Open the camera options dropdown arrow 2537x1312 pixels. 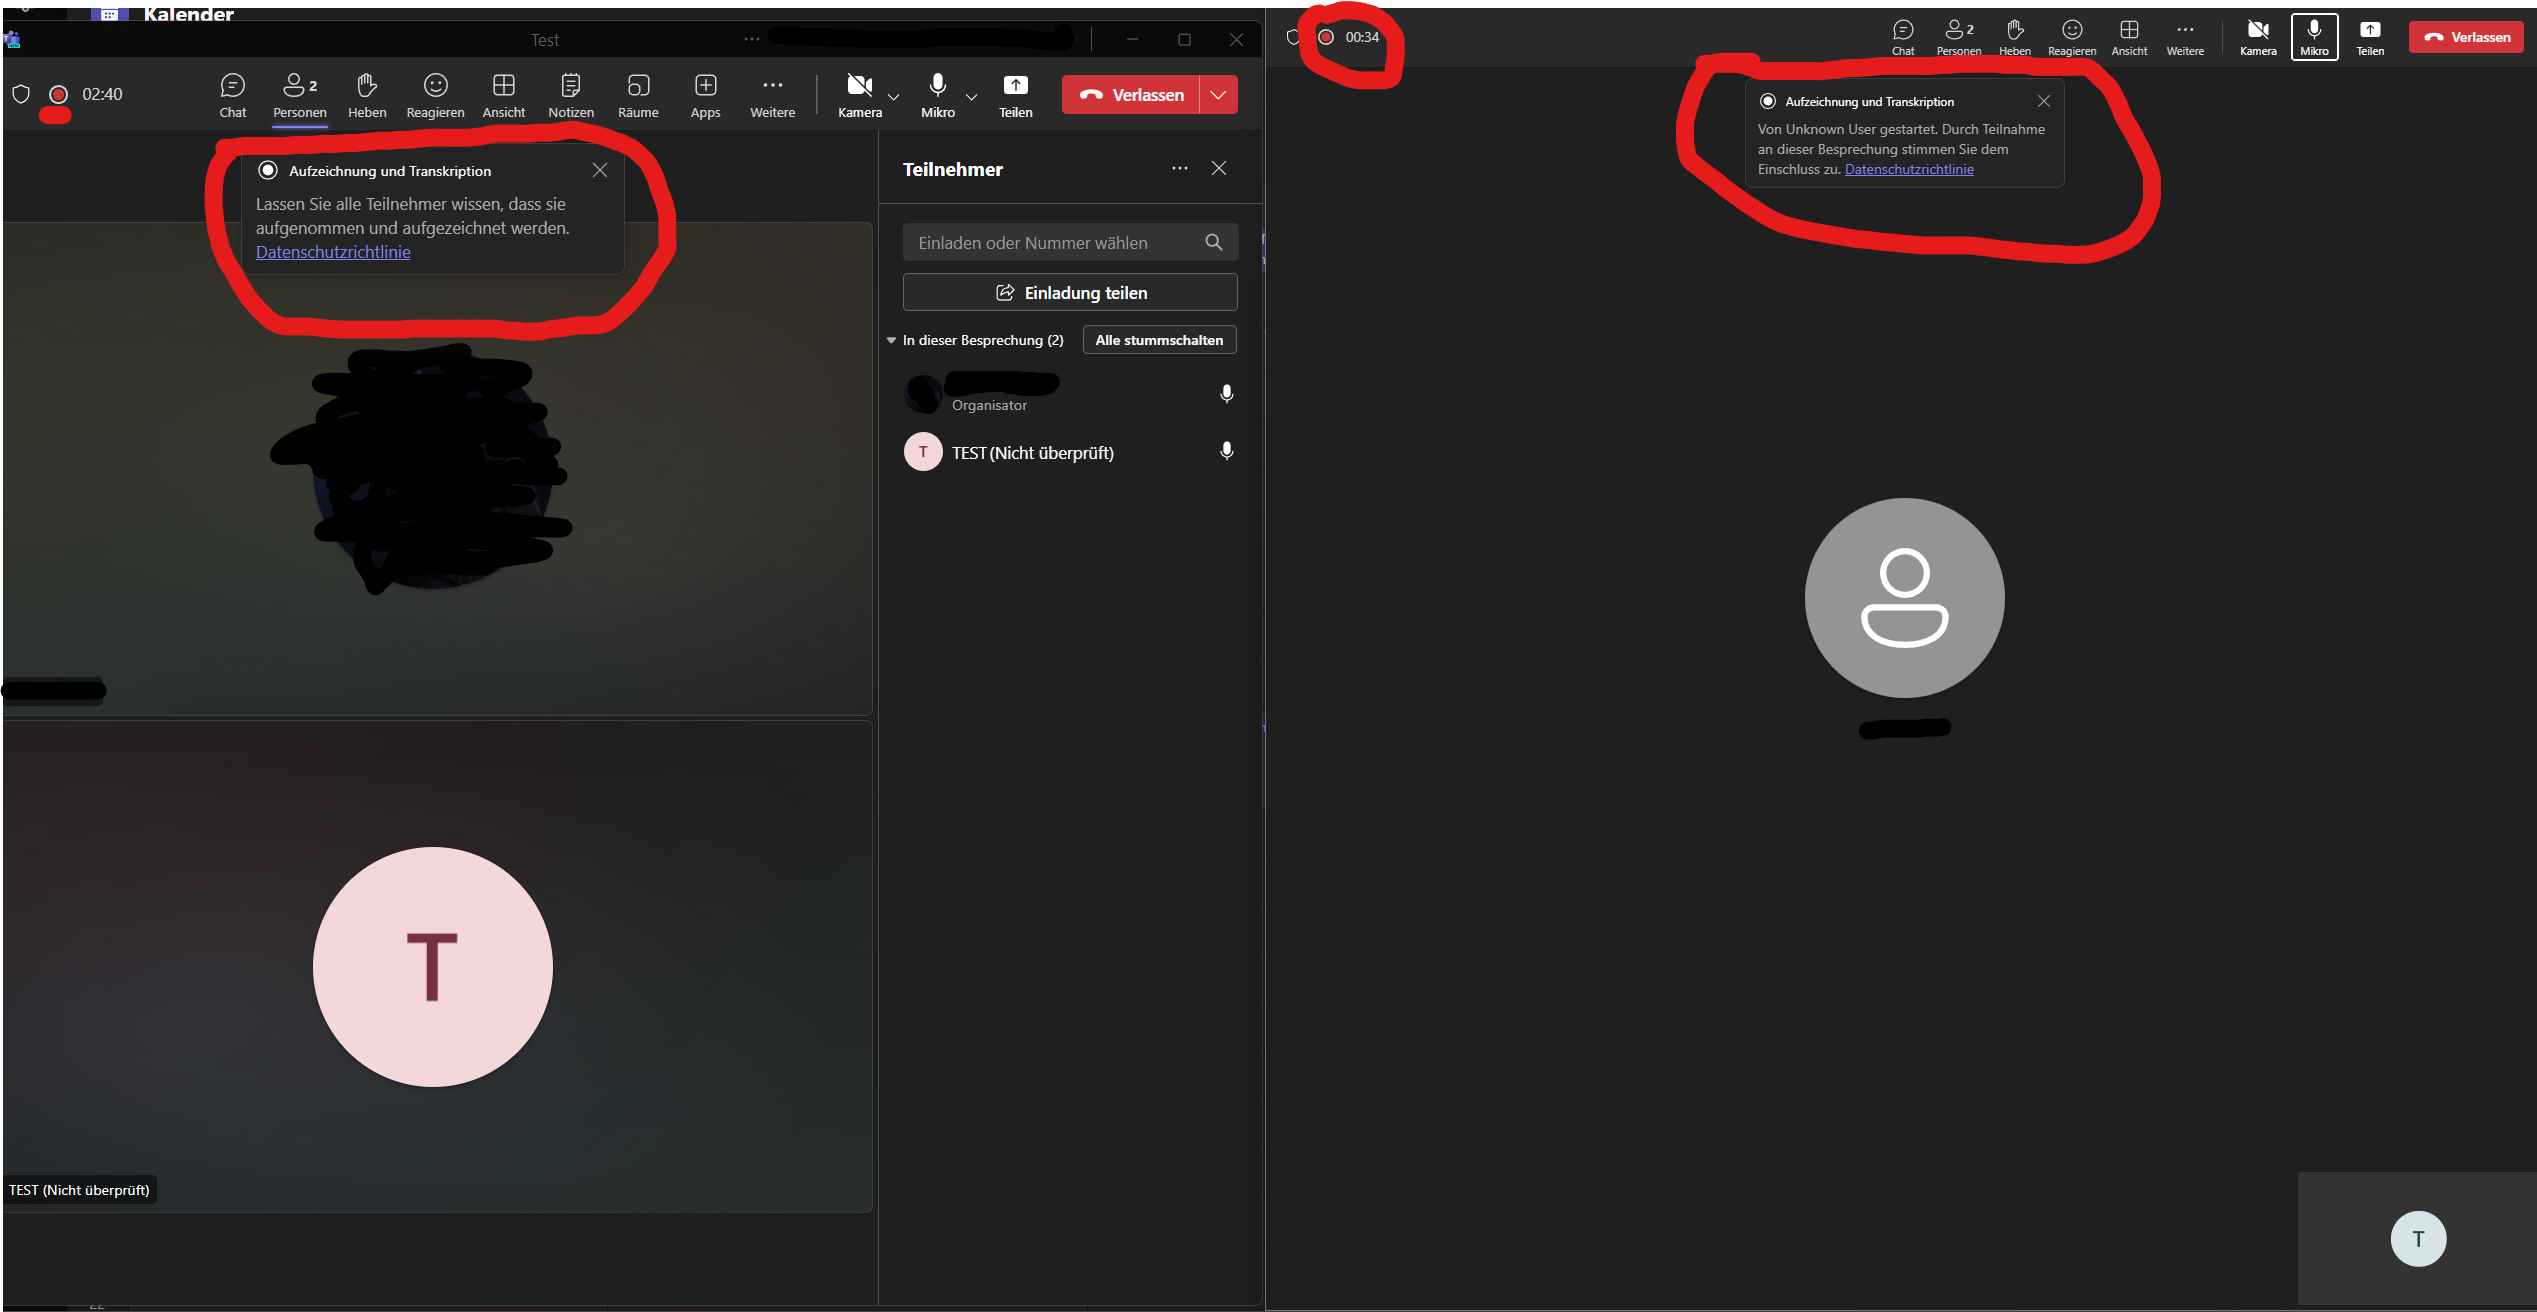coord(894,97)
